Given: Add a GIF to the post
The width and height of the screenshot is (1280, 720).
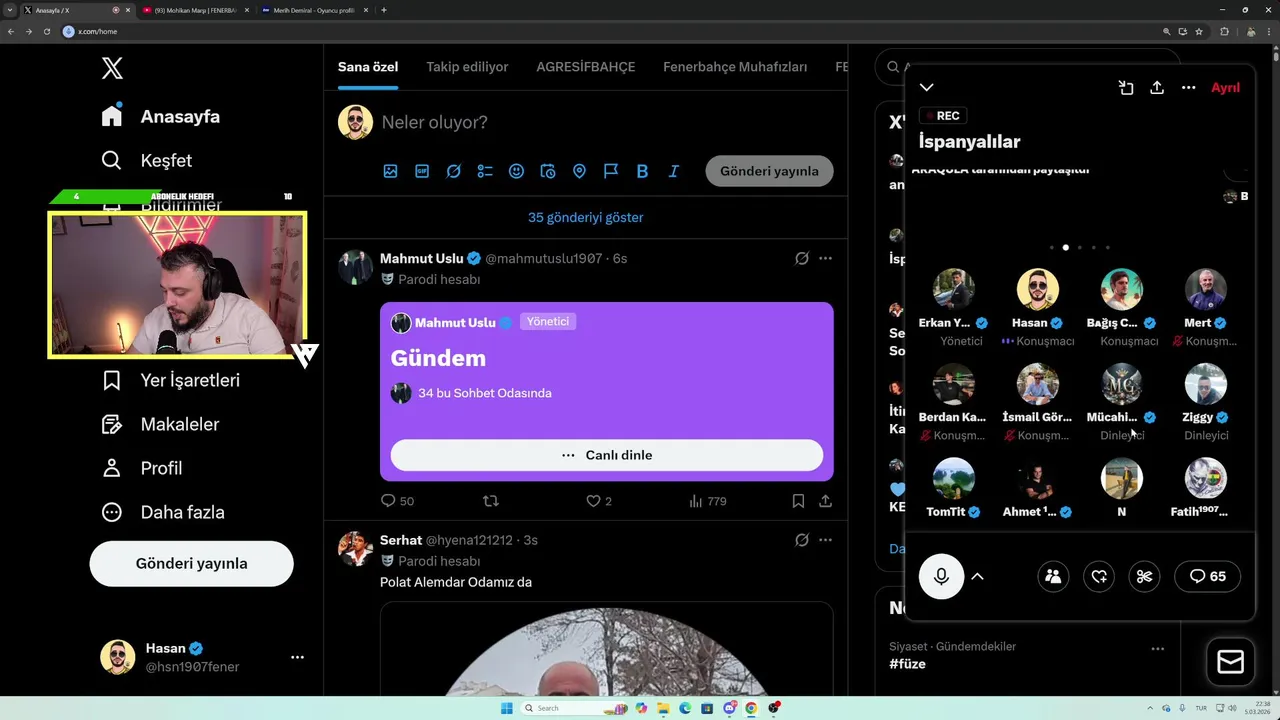Looking at the screenshot, I should click(x=422, y=171).
